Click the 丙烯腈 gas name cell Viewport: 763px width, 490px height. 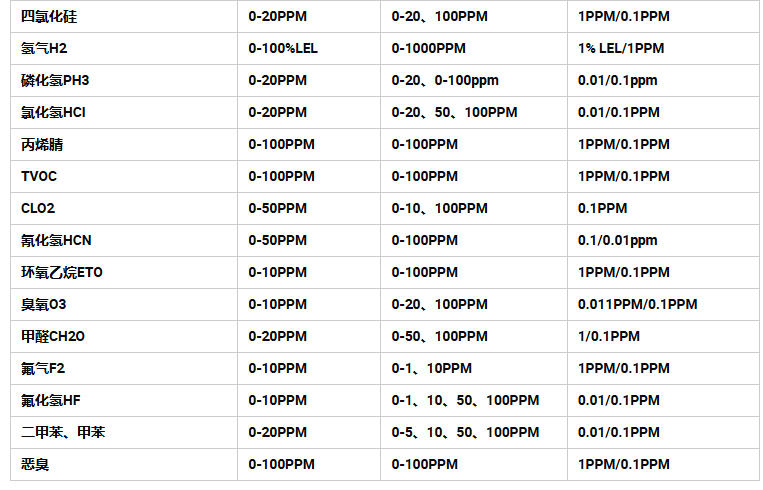click(42, 144)
